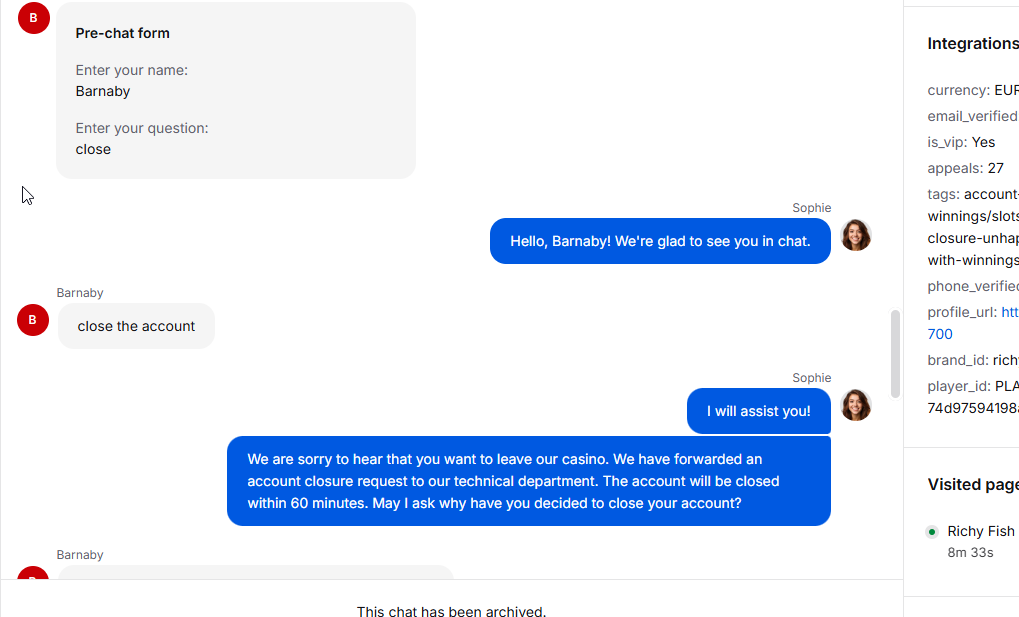1019x617 pixels.
Task: Select the account closure request message bubble
Action: [x=529, y=481]
